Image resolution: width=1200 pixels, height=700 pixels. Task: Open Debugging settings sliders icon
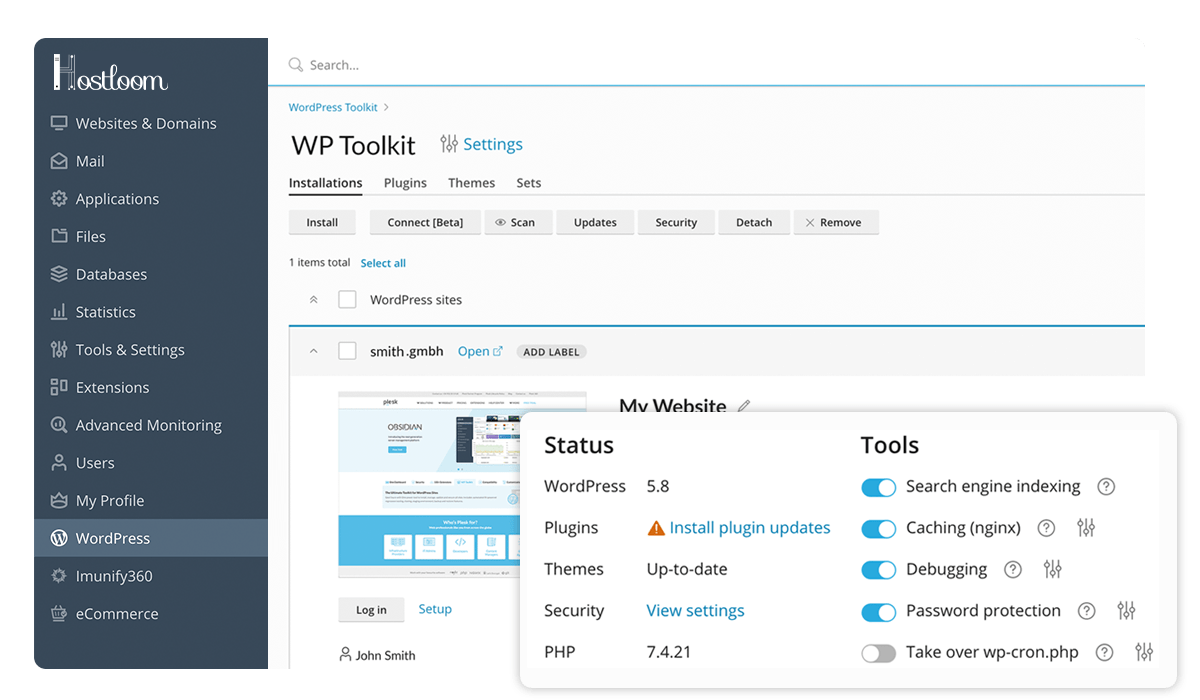[x=1052, y=569]
